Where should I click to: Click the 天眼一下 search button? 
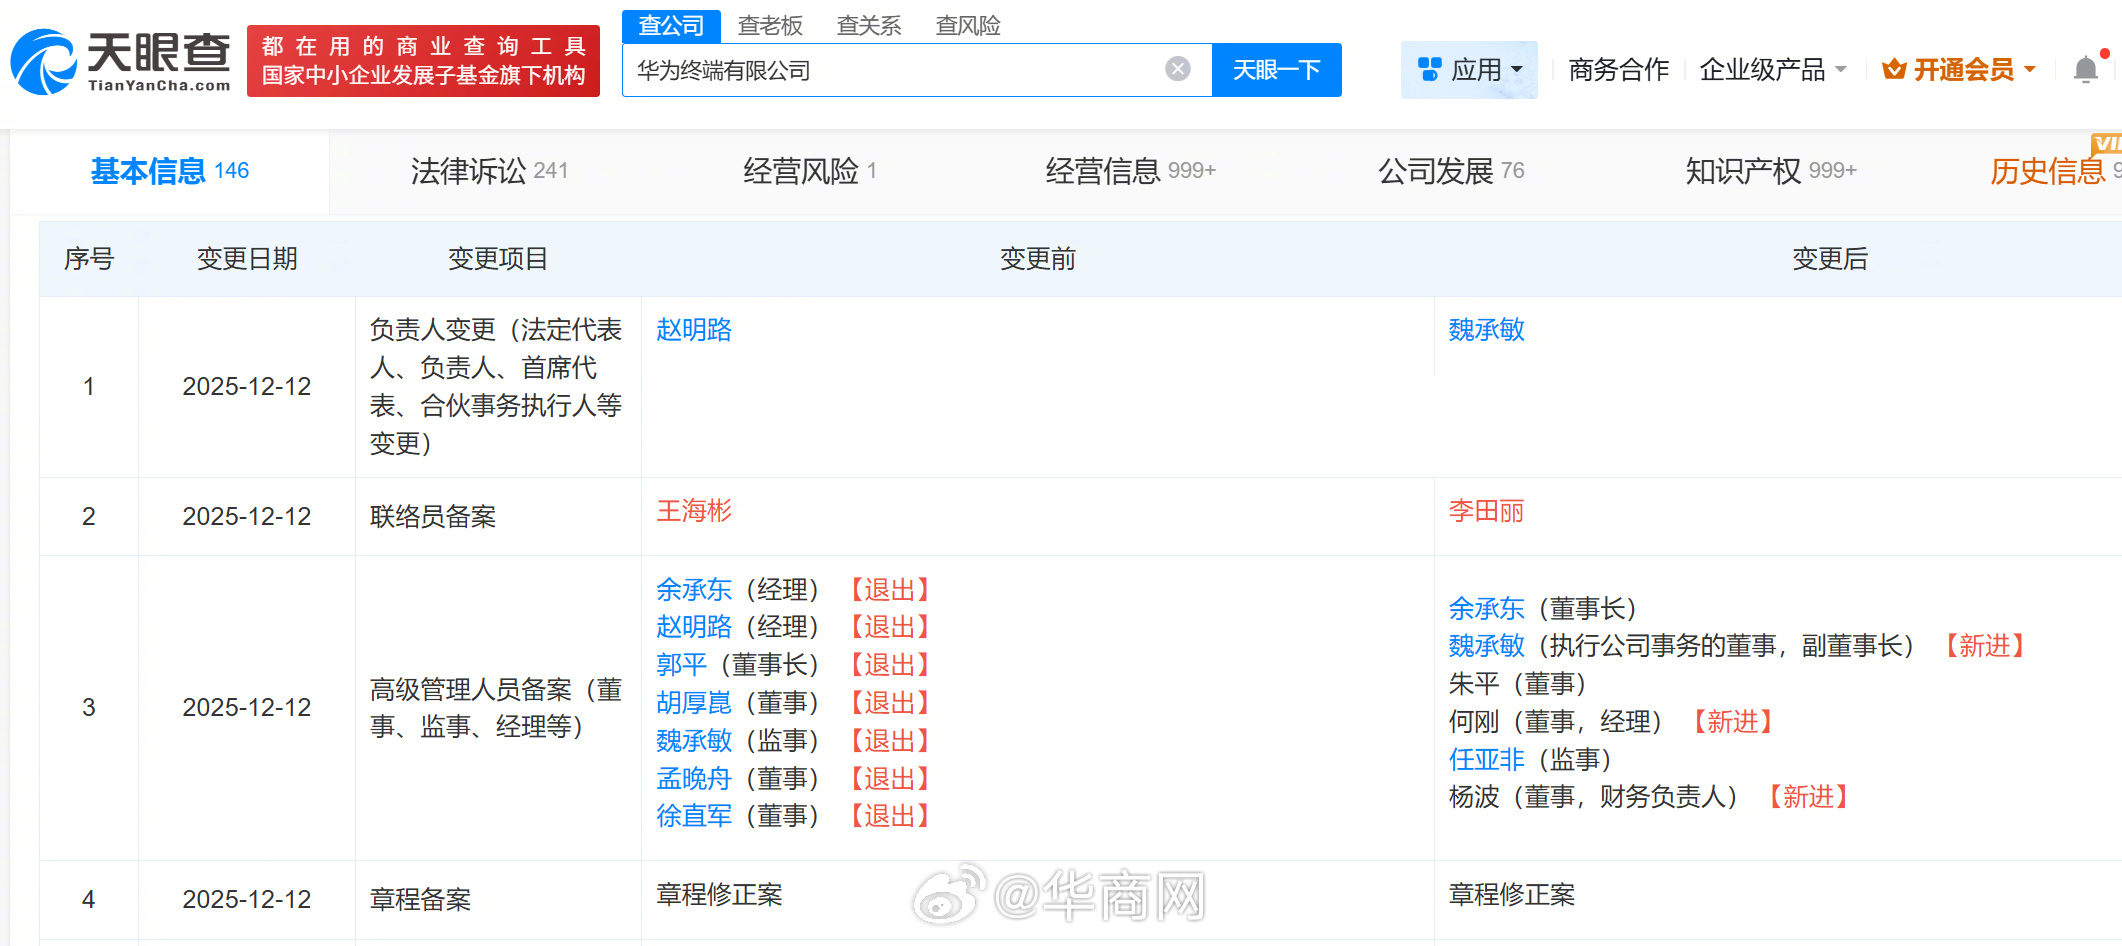1277,70
